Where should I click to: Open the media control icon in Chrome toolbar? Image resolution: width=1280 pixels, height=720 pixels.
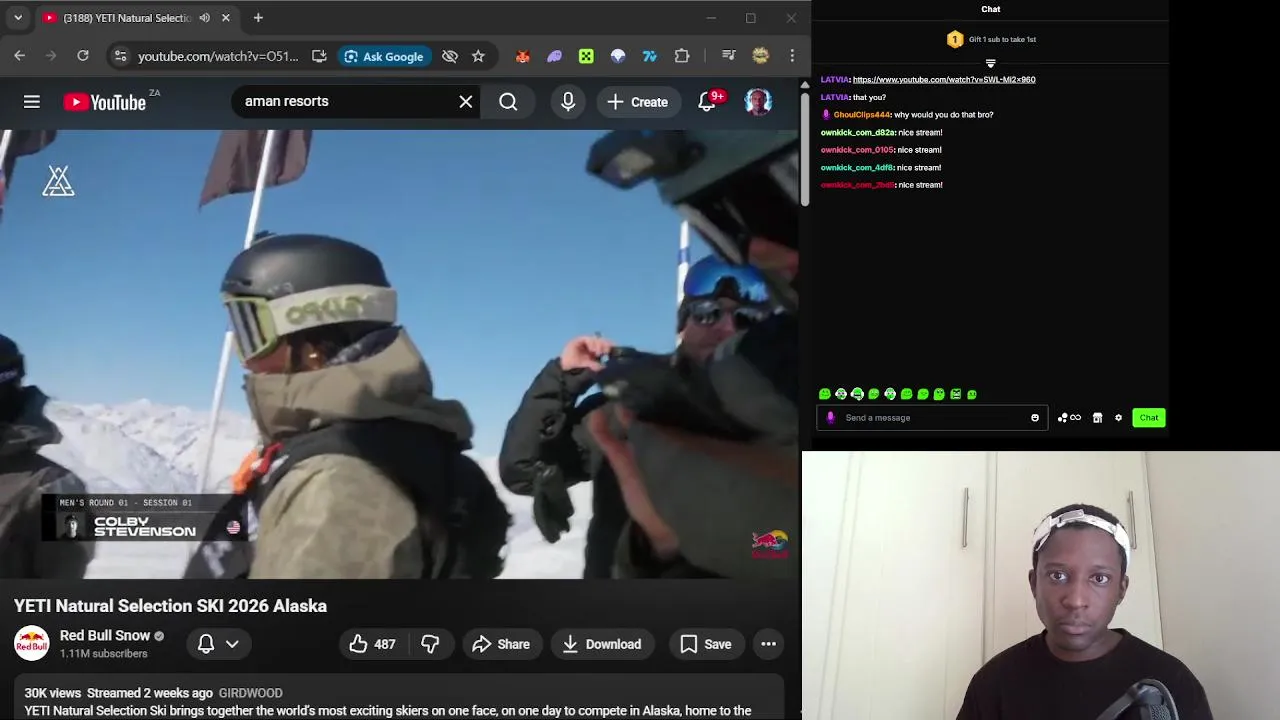point(728,56)
